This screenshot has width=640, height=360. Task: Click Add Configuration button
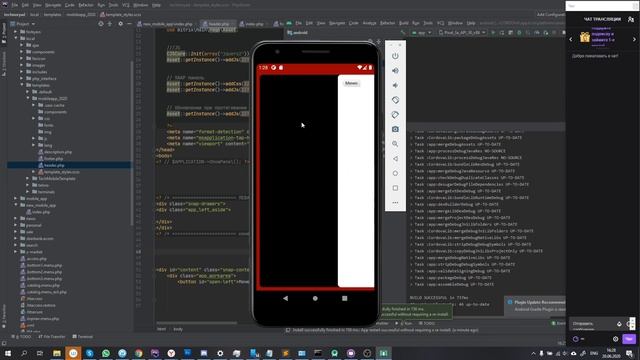[x=551, y=14]
